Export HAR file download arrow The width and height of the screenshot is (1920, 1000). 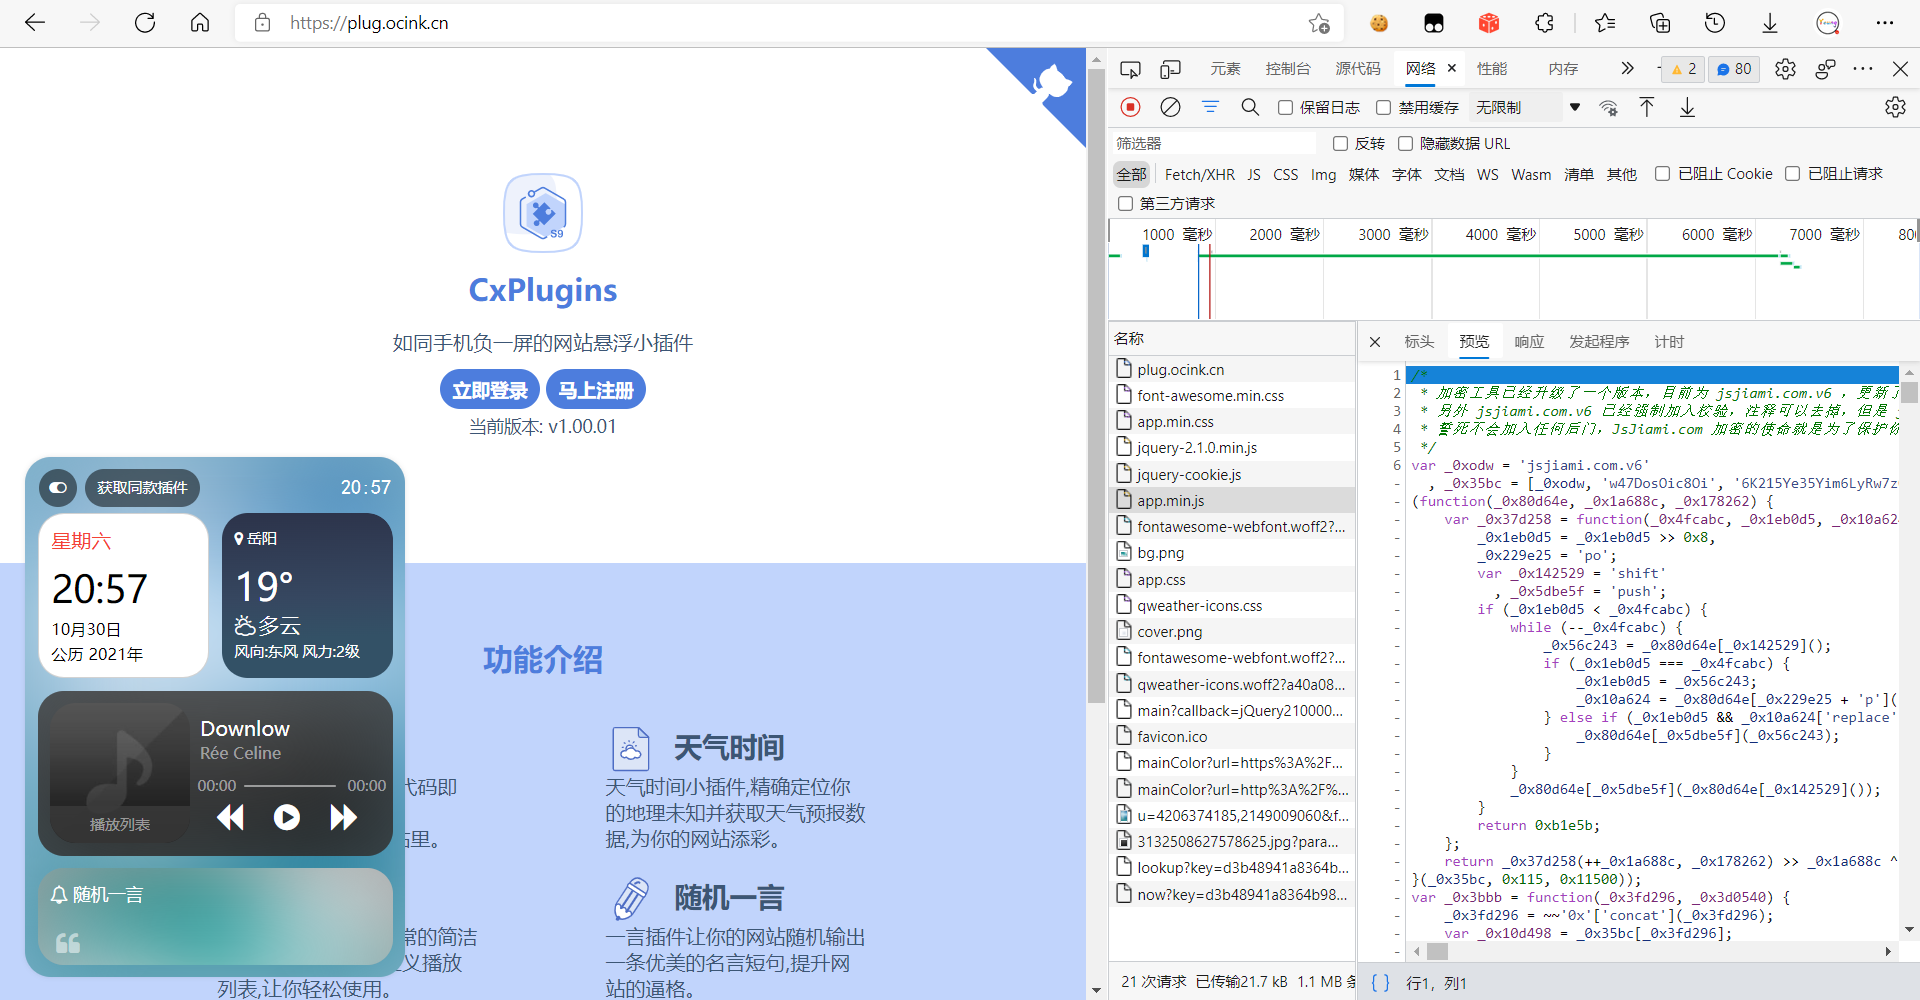click(1687, 107)
